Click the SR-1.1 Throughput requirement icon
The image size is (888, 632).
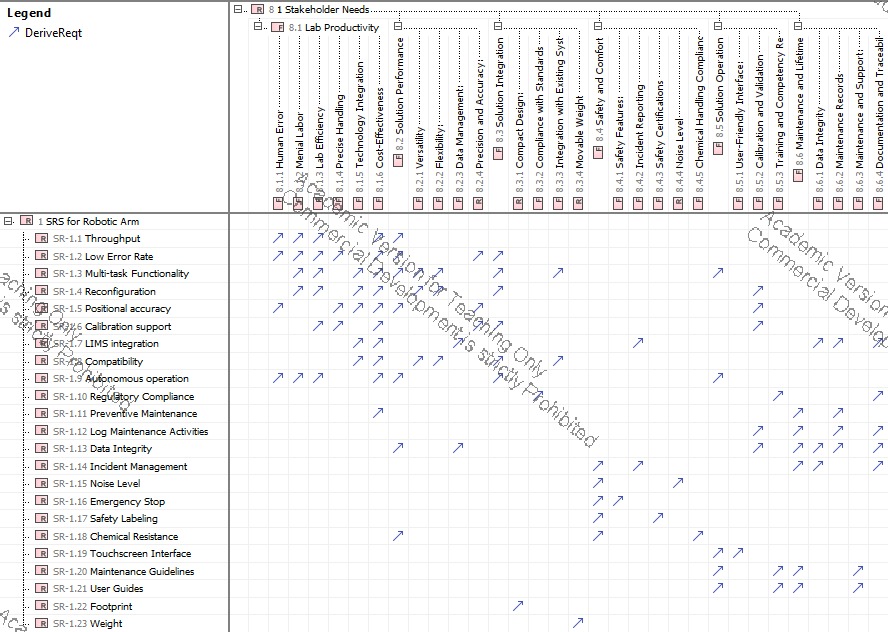pyautogui.click(x=41, y=238)
